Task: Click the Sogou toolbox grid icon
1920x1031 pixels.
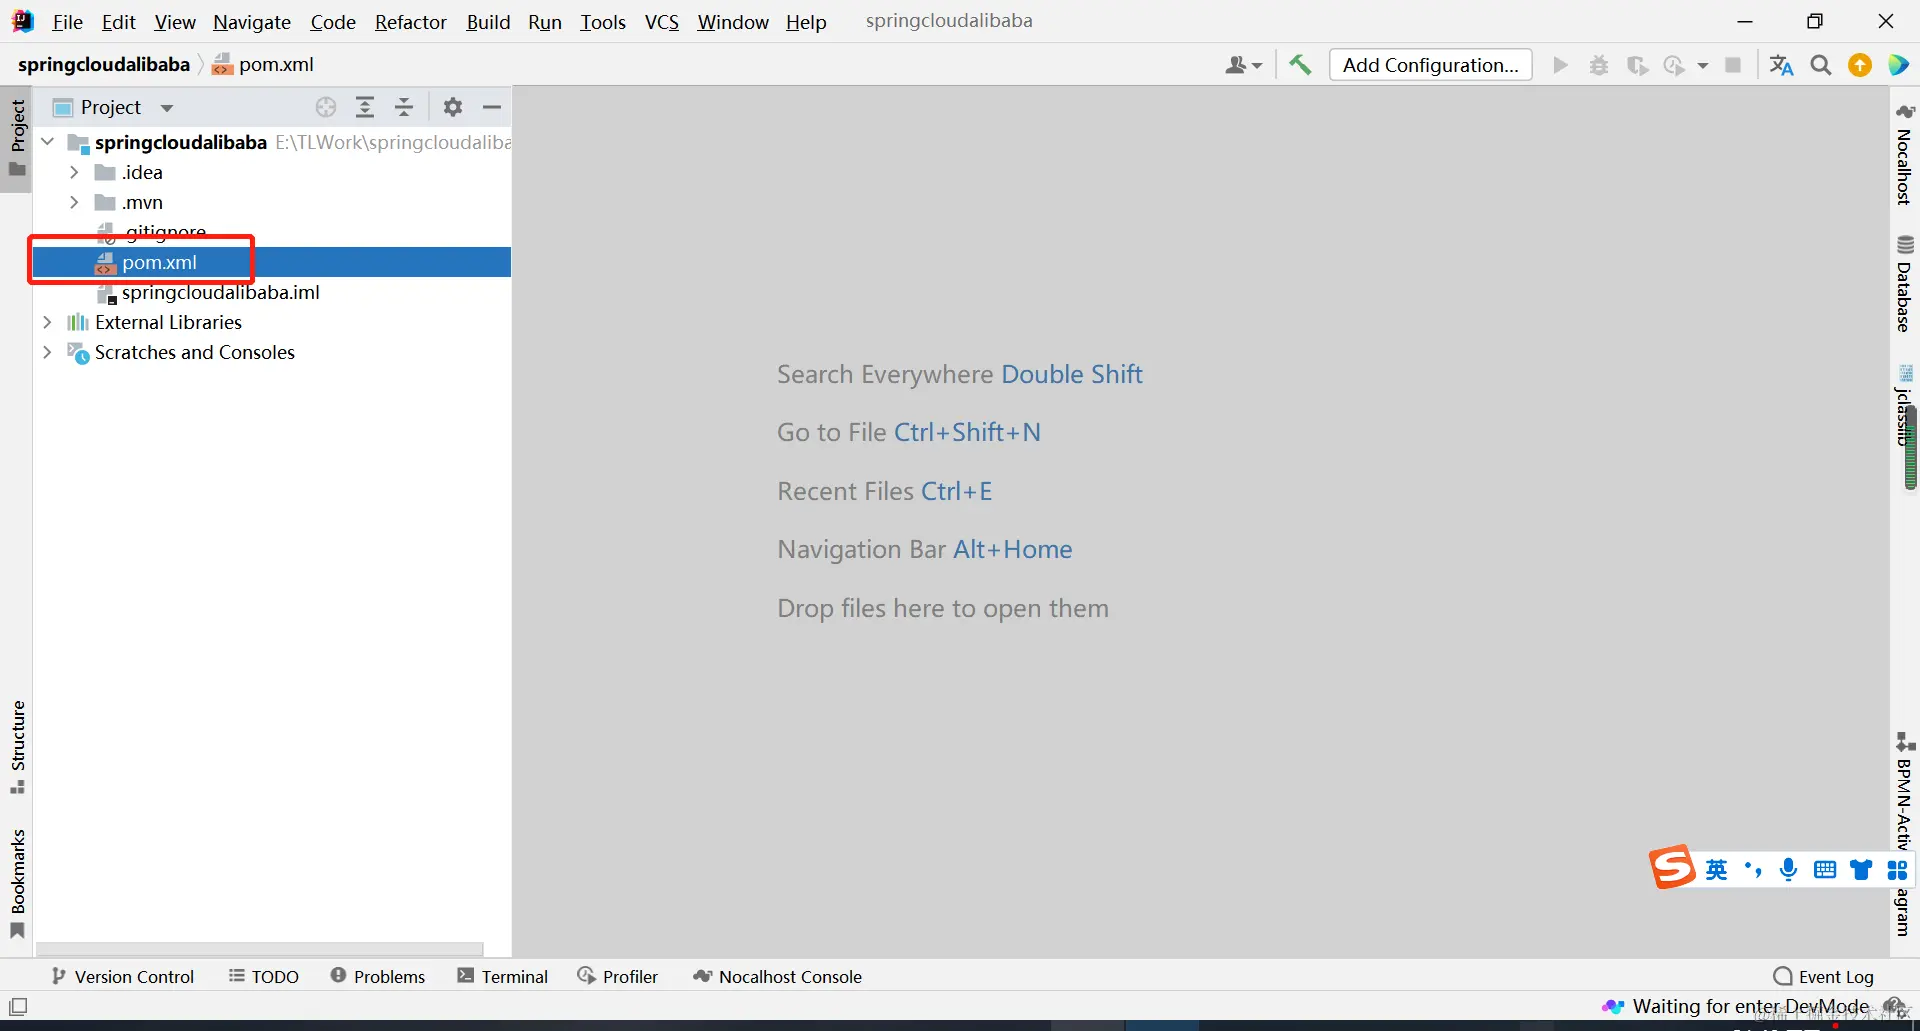Action: tap(1897, 869)
